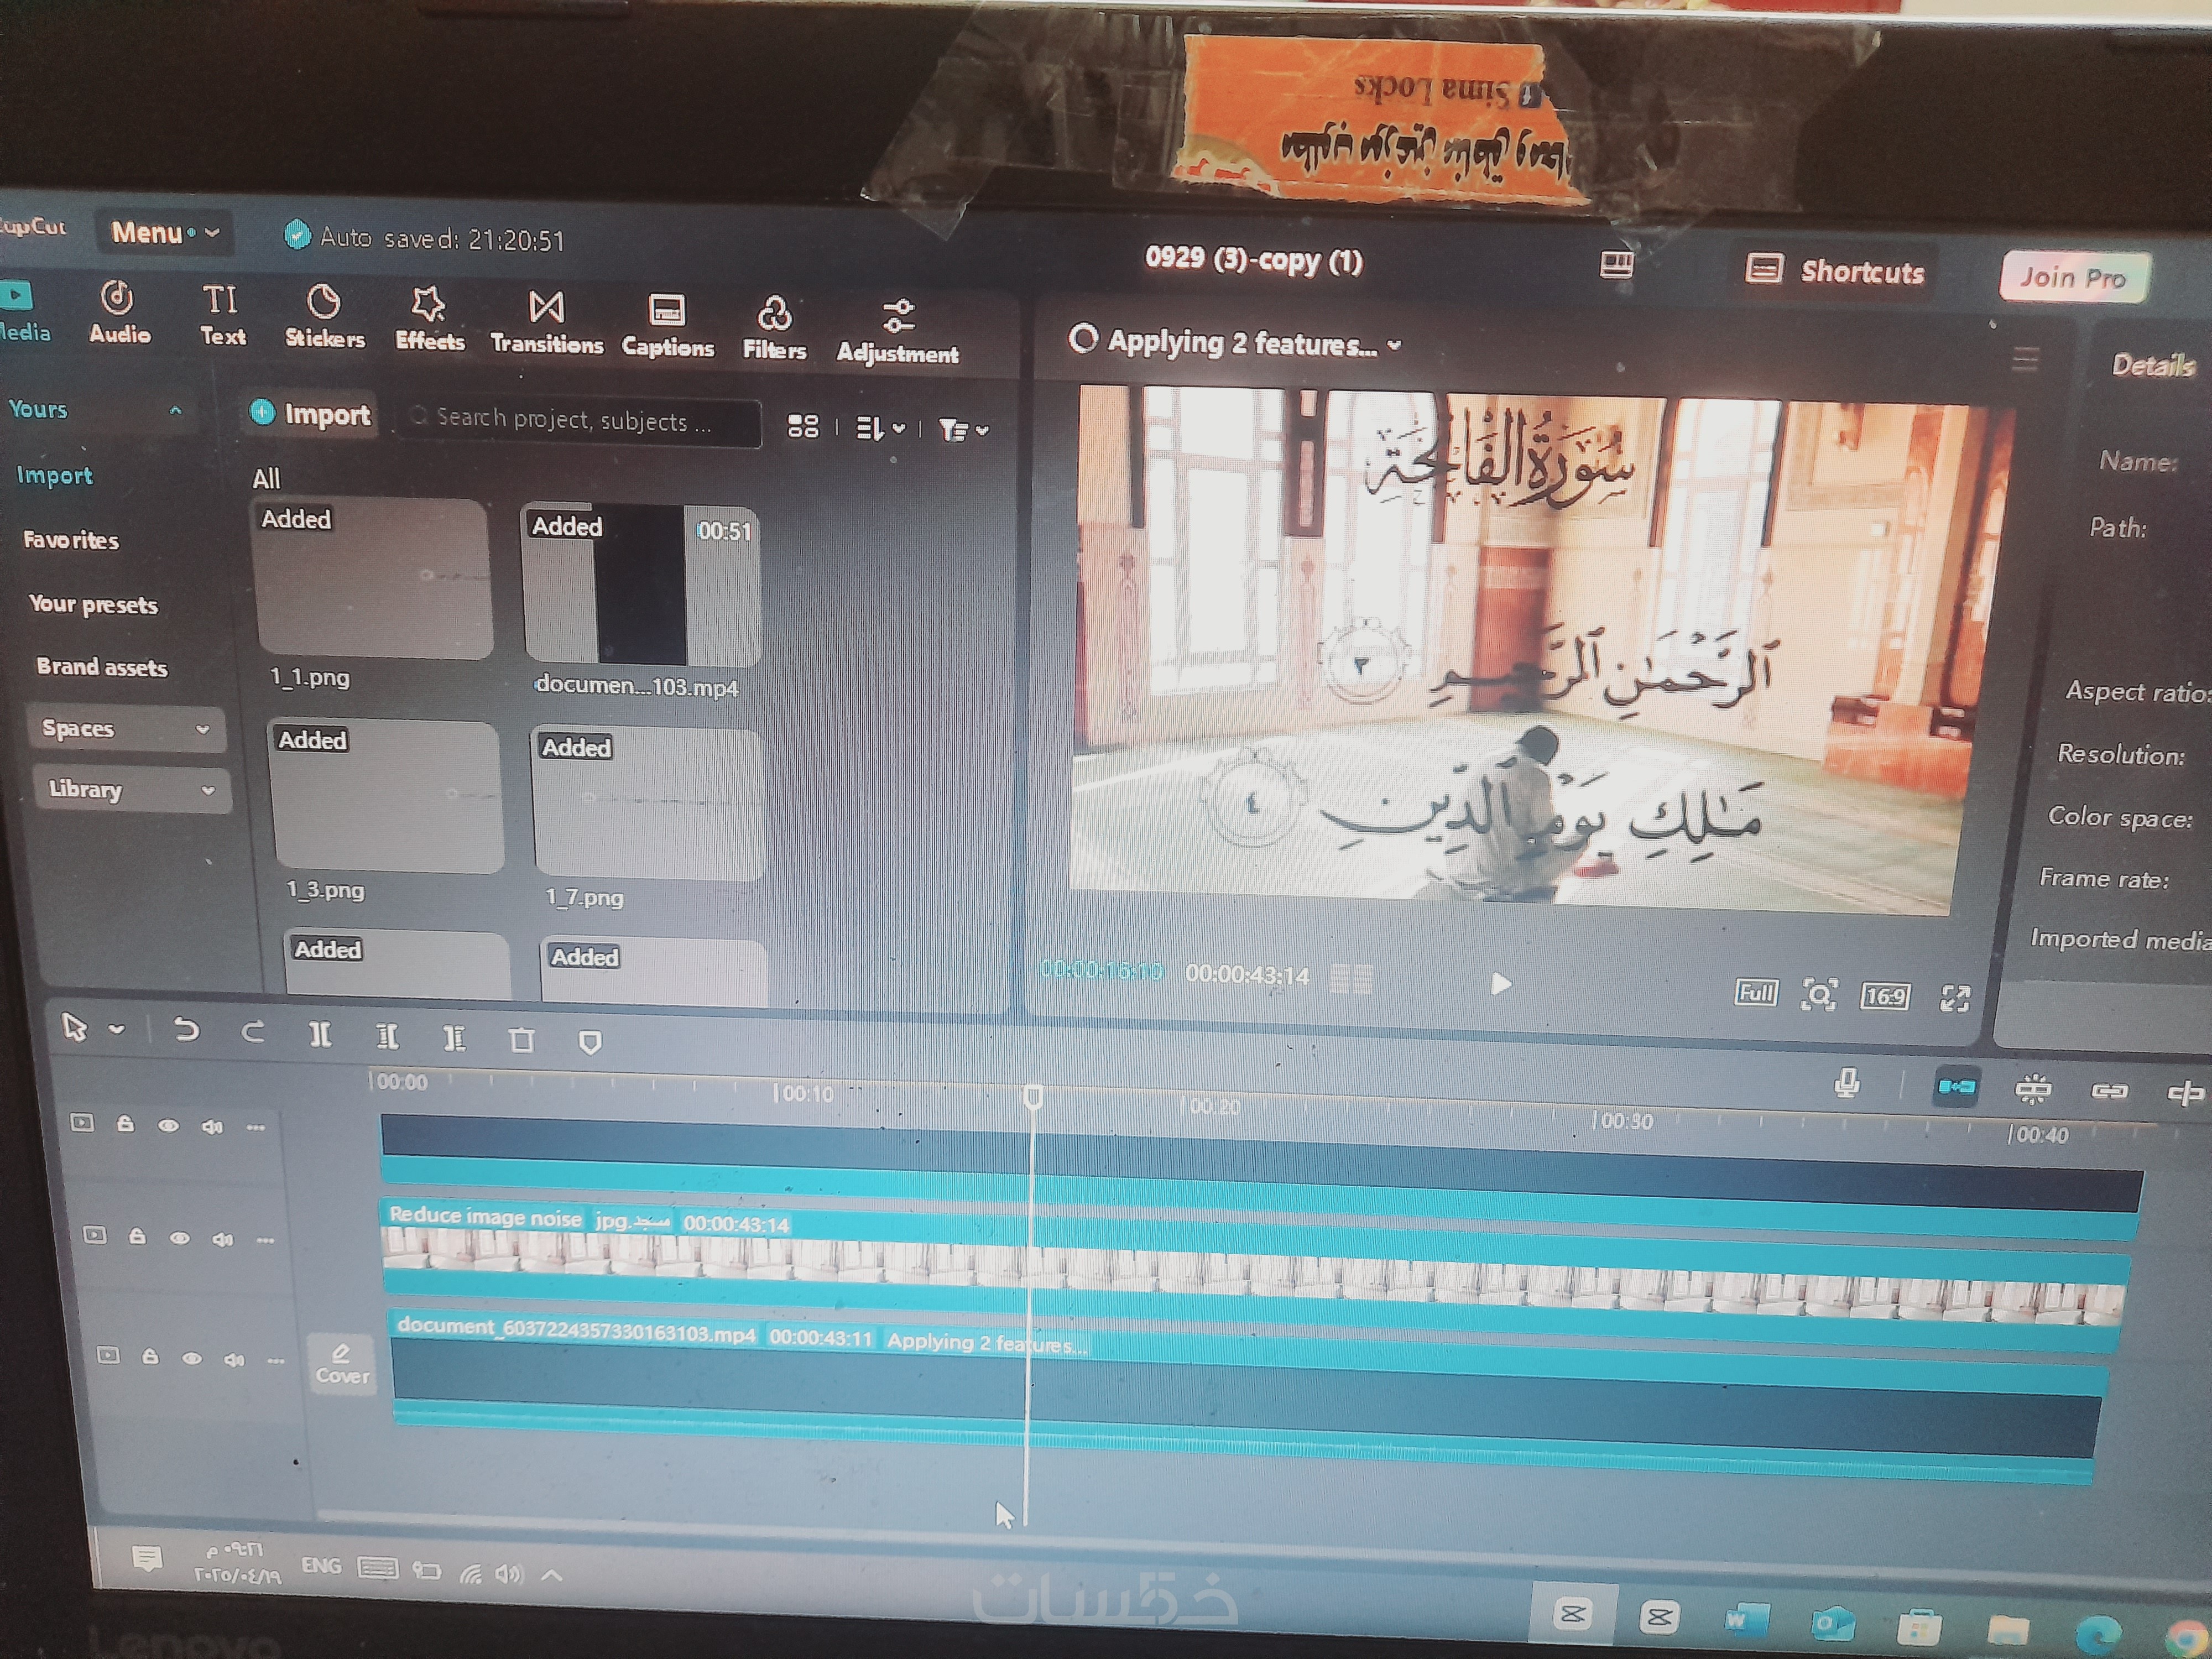
Task: Click the record voiceover microphone icon
Action: (1847, 1083)
